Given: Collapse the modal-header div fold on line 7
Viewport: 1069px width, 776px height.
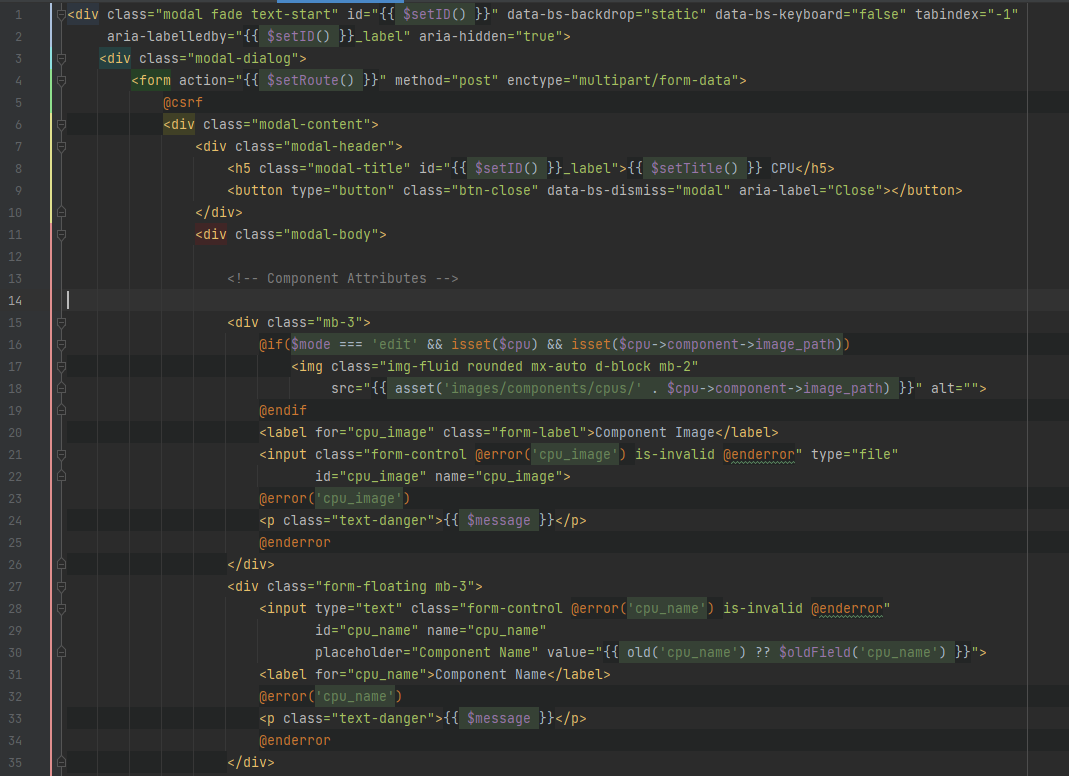Looking at the screenshot, I should pyautogui.click(x=61, y=147).
